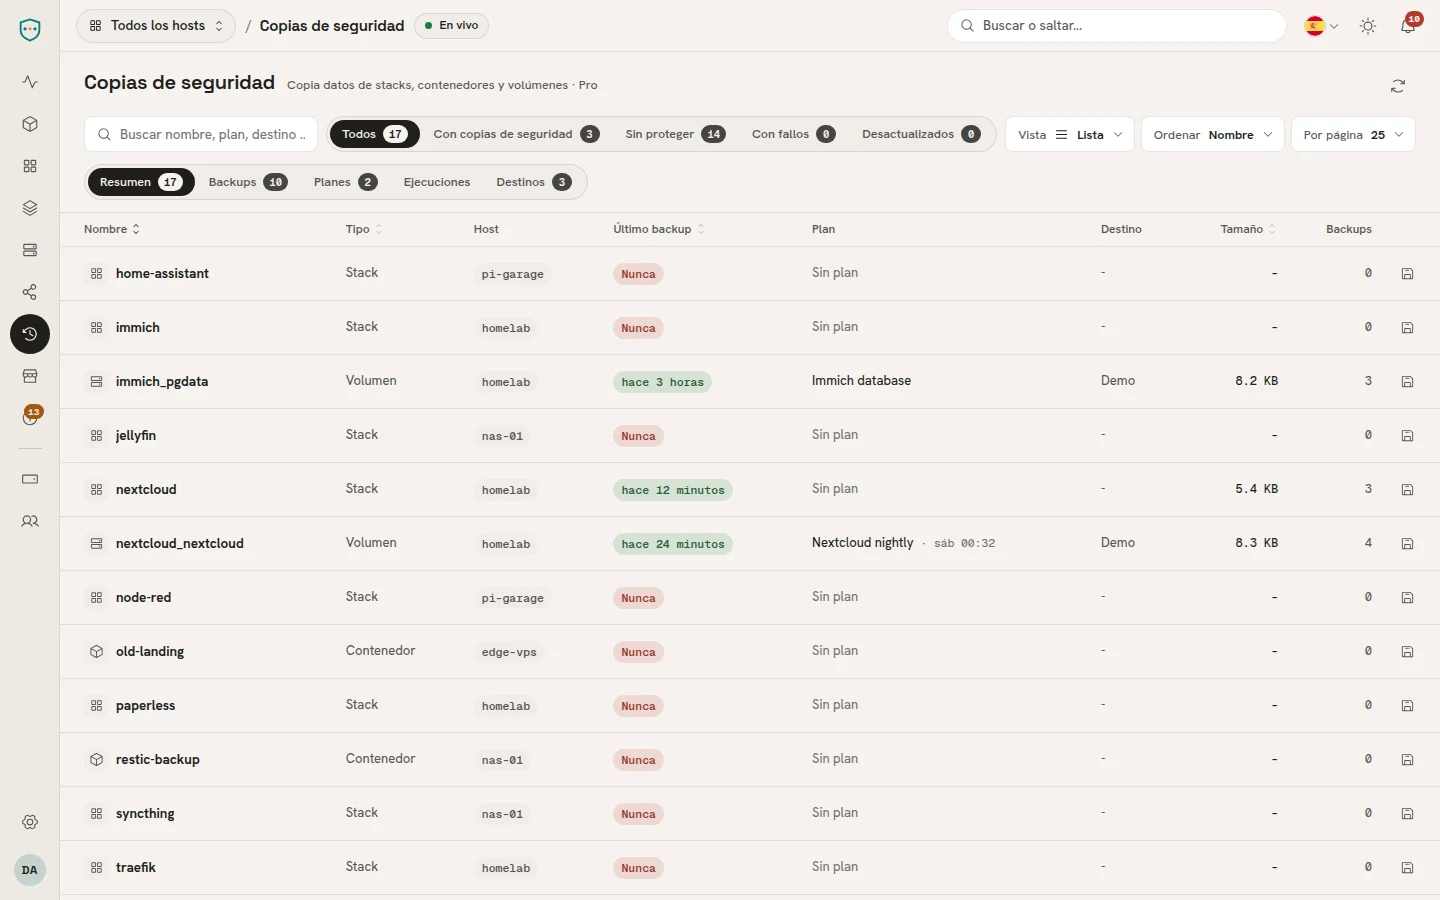
Task: Open the Ordenar Nombre dropdown
Action: (1213, 135)
